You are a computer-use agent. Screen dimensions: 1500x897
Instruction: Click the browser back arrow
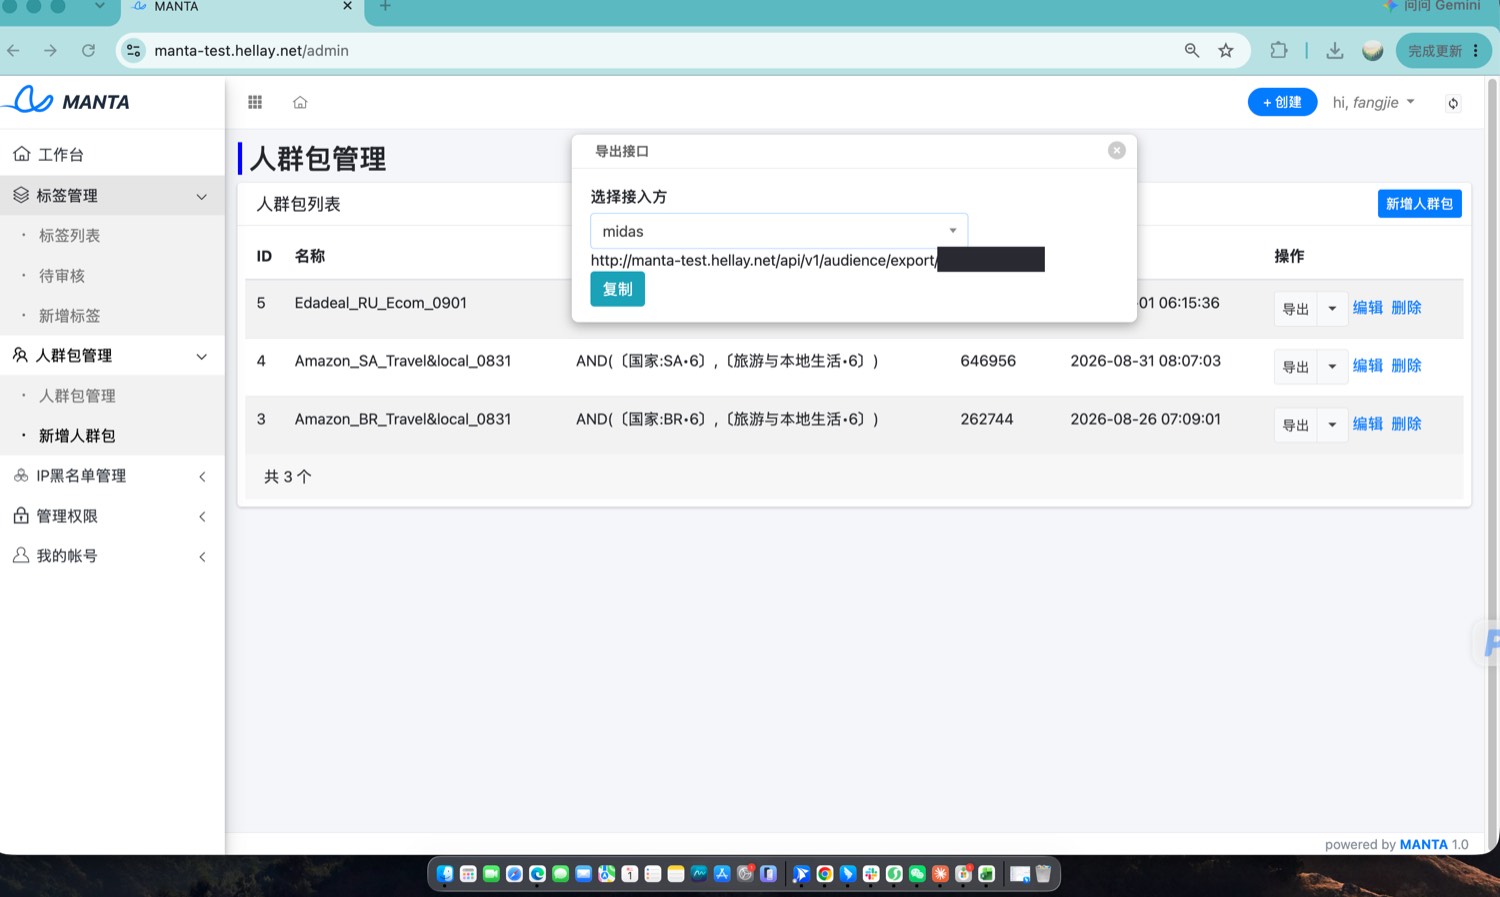[x=14, y=50]
